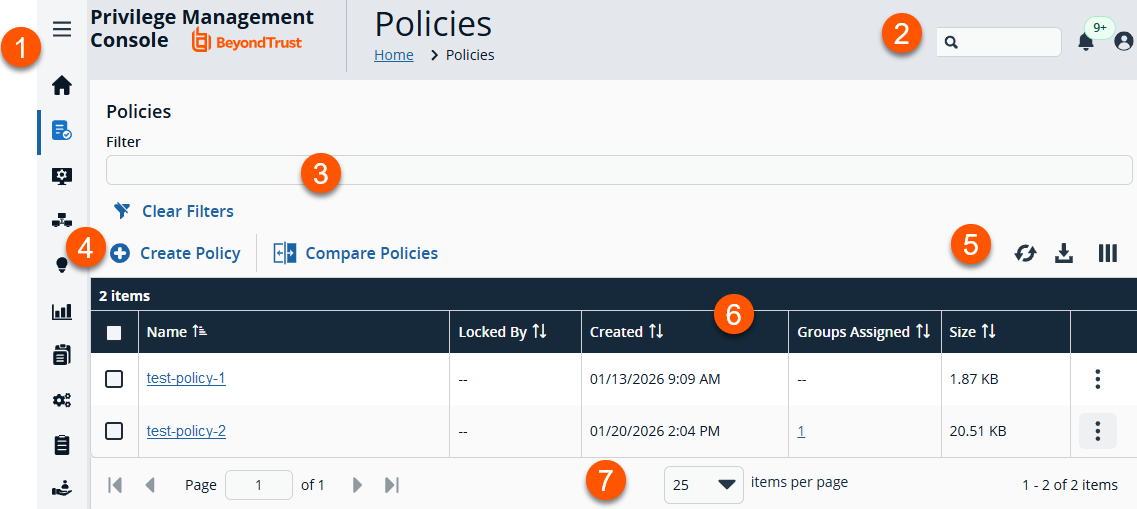Sort by Created column
This screenshot has width=1137, height=509.
[626, 332]
